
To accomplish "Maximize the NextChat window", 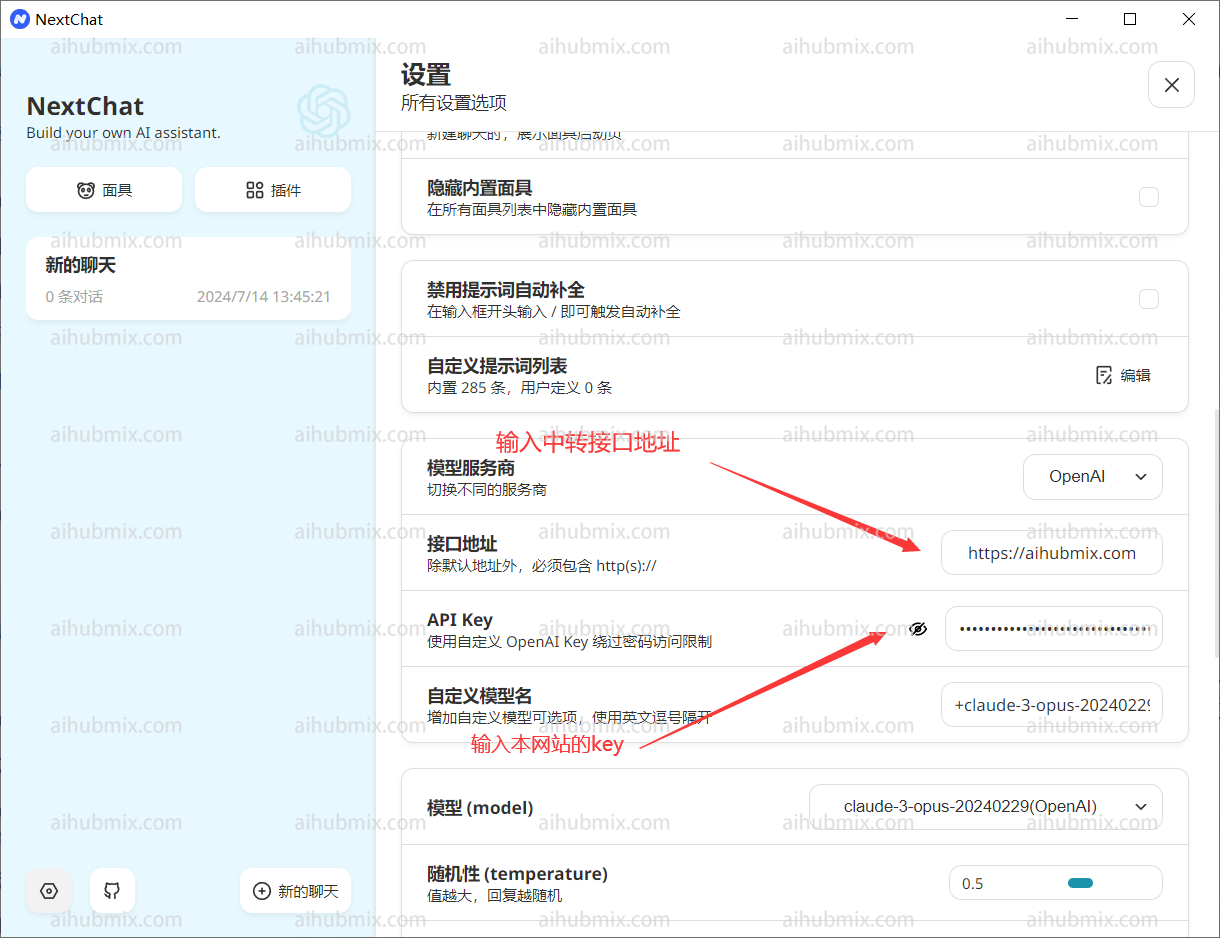I will tap(1130, 19).
